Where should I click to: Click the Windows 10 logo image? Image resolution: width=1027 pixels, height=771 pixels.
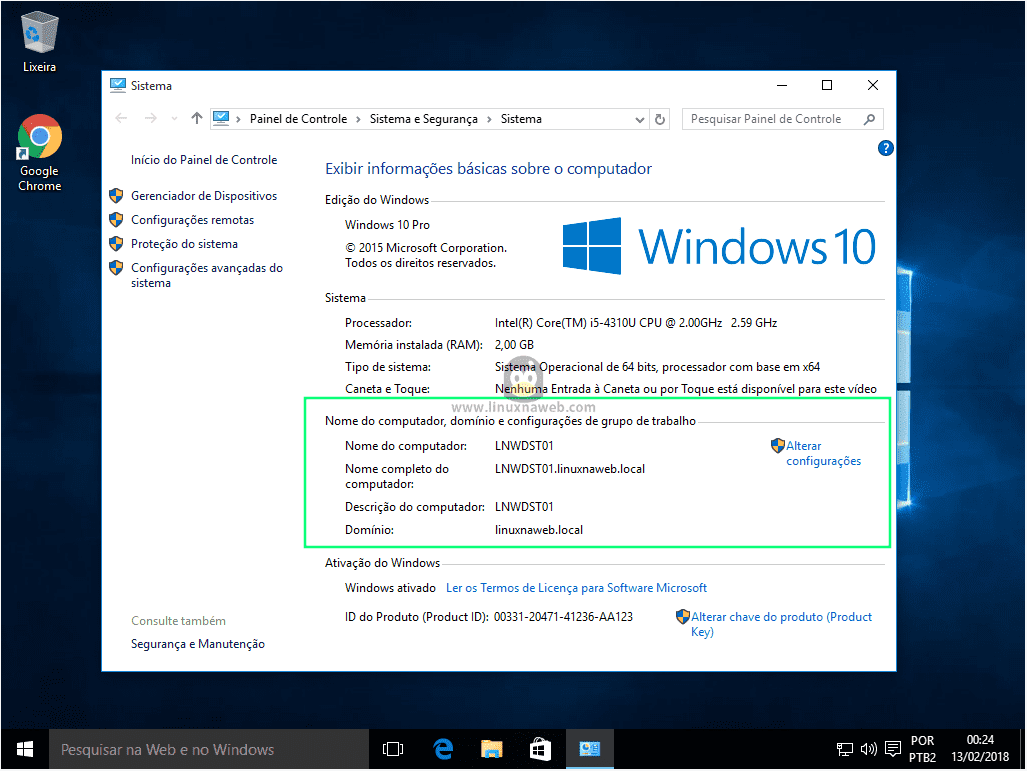point(719,246)
